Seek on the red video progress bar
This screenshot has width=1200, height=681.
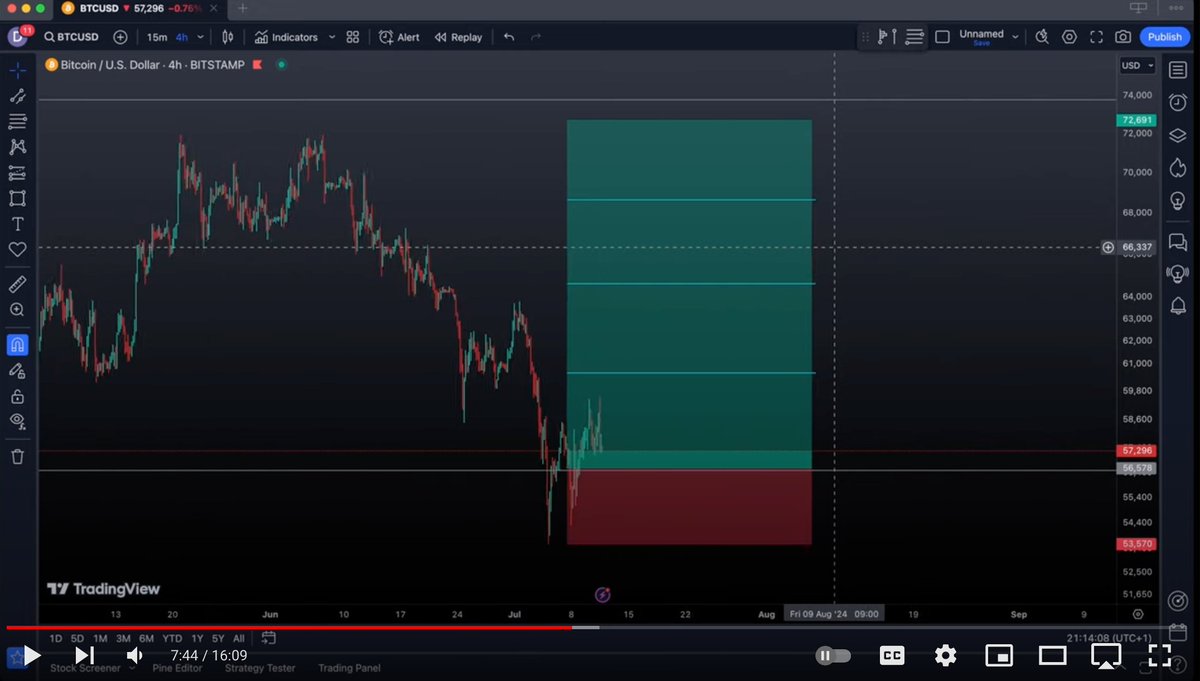[x=289, y=628]
